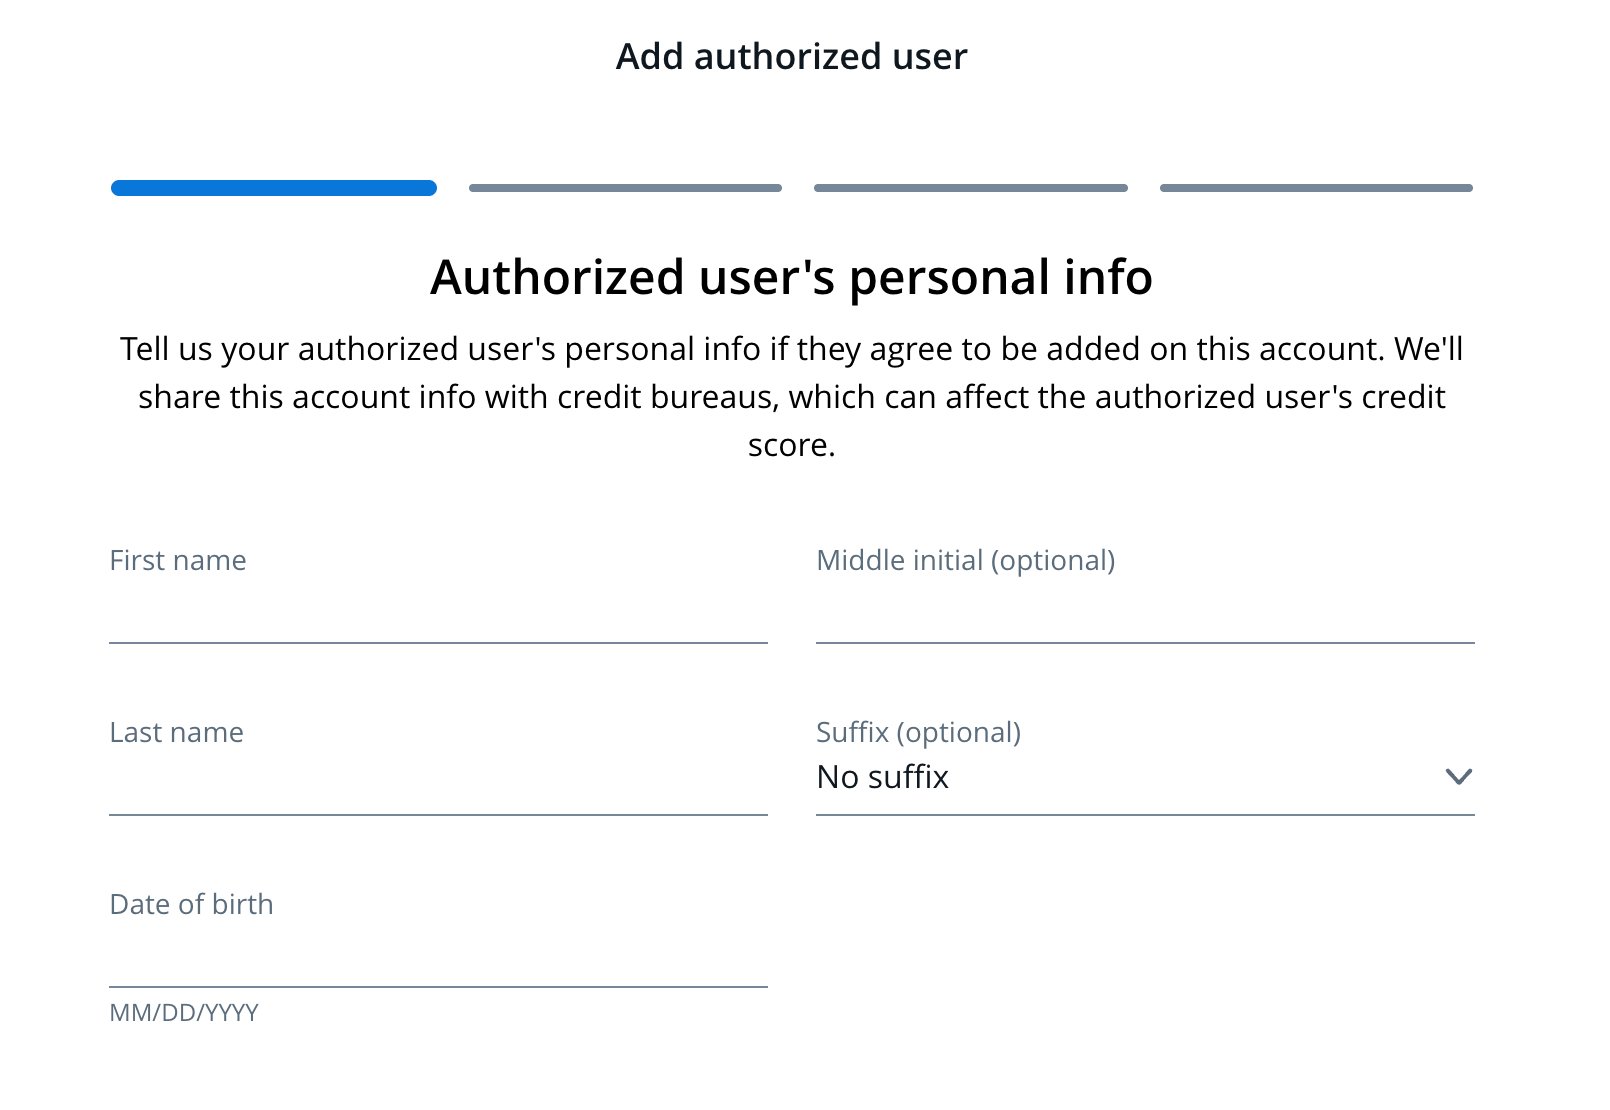1610x1110 pixels.
Task: Select the second progress bar segment
Action: [x=625, y=187]
